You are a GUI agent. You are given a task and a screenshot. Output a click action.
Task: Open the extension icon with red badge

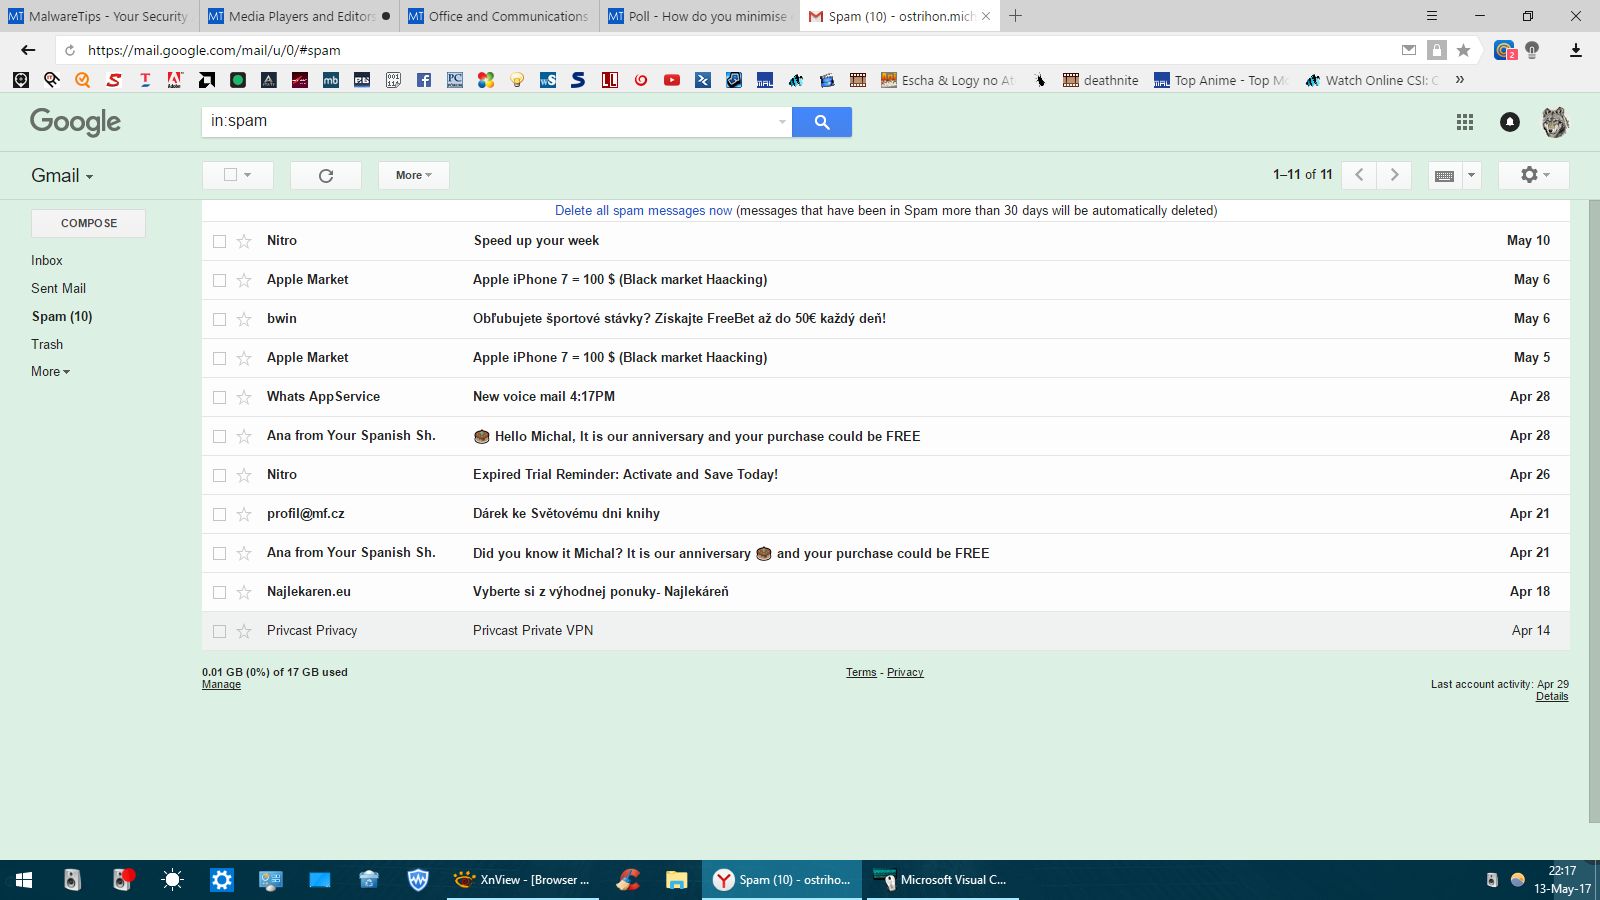pos(1504,50)
